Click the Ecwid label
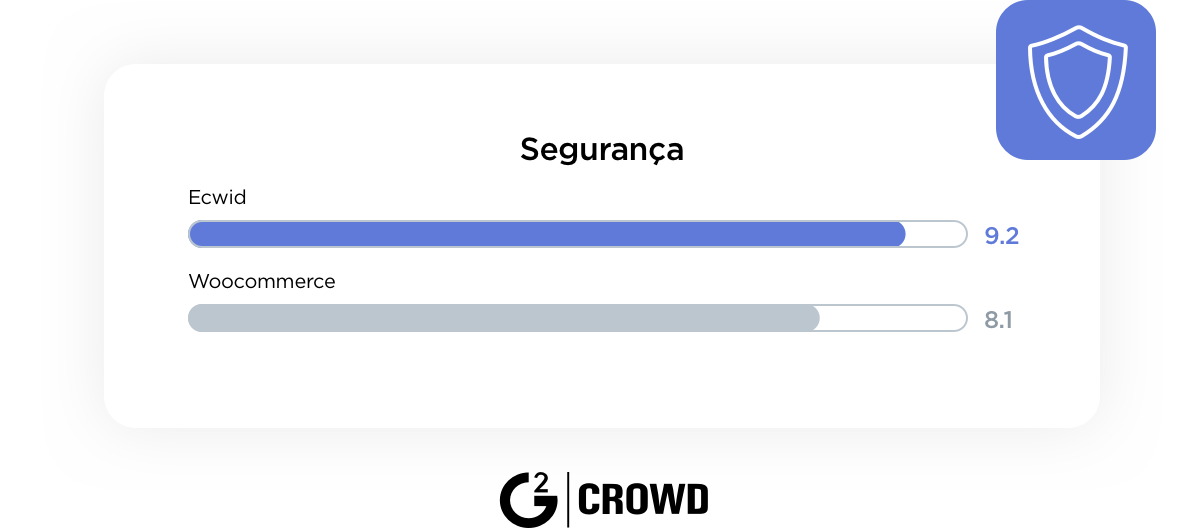Image resolution: width=1200 pixels, height=528 pixels. (x=217, y=198)
